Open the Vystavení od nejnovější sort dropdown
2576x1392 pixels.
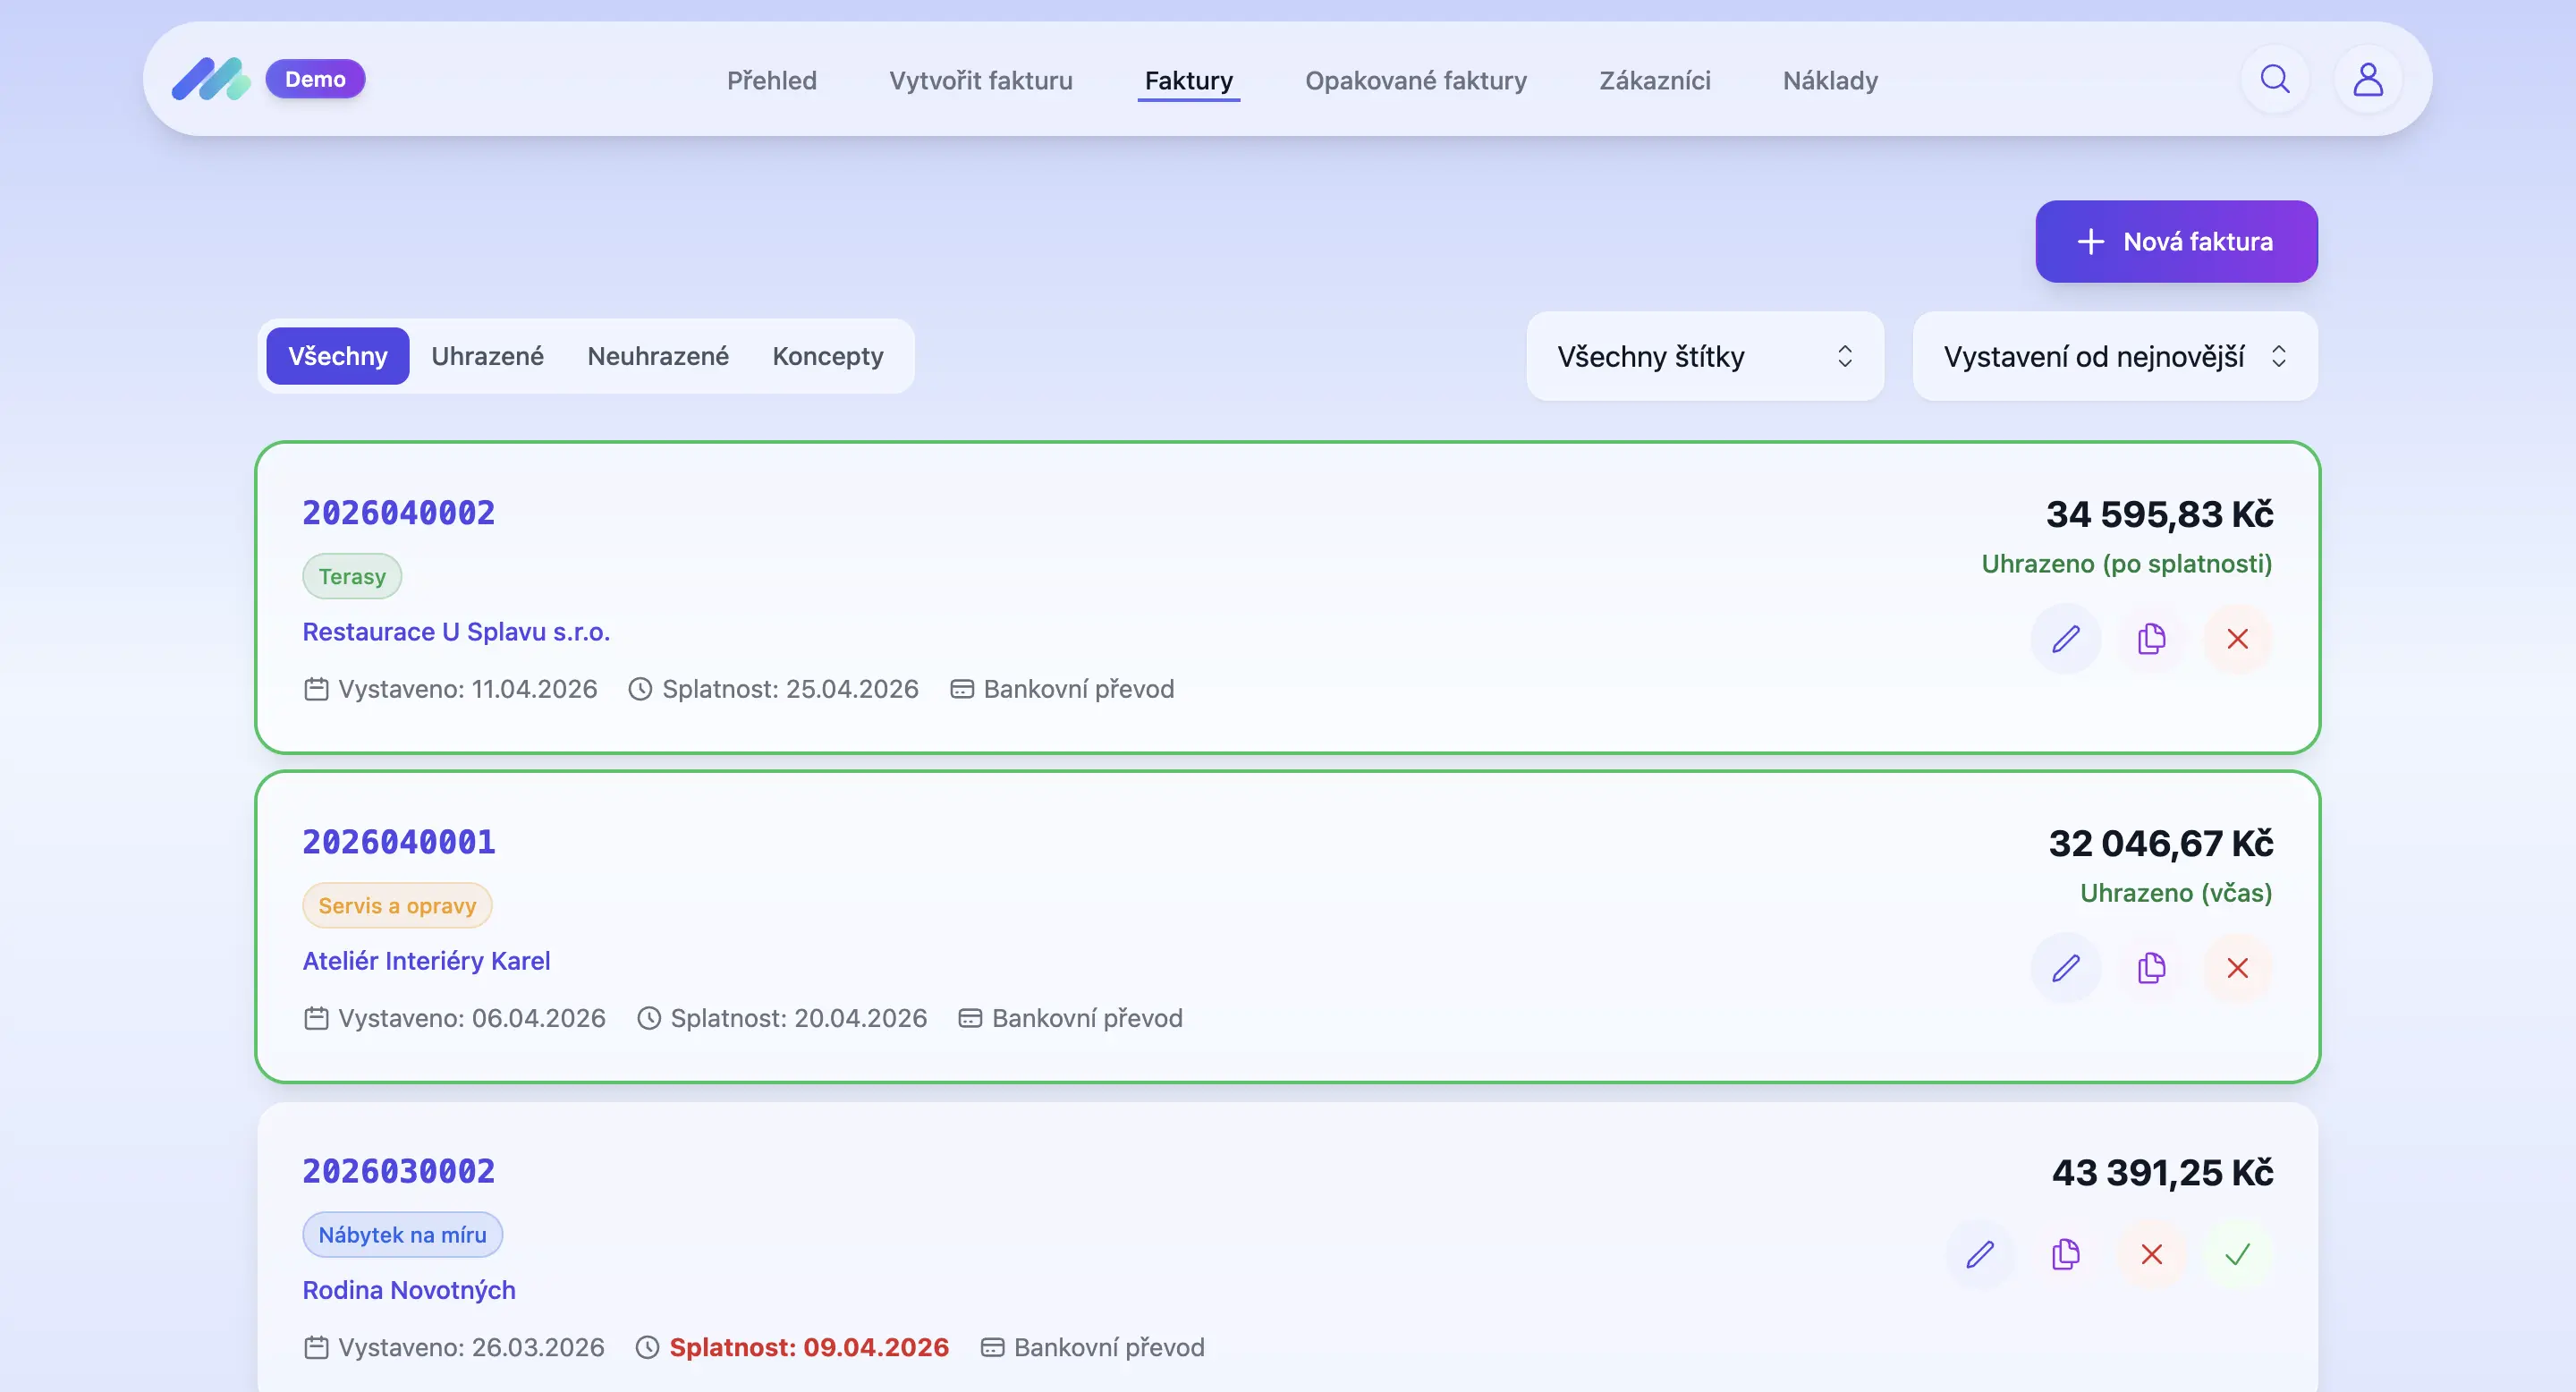click(2114, 356)
